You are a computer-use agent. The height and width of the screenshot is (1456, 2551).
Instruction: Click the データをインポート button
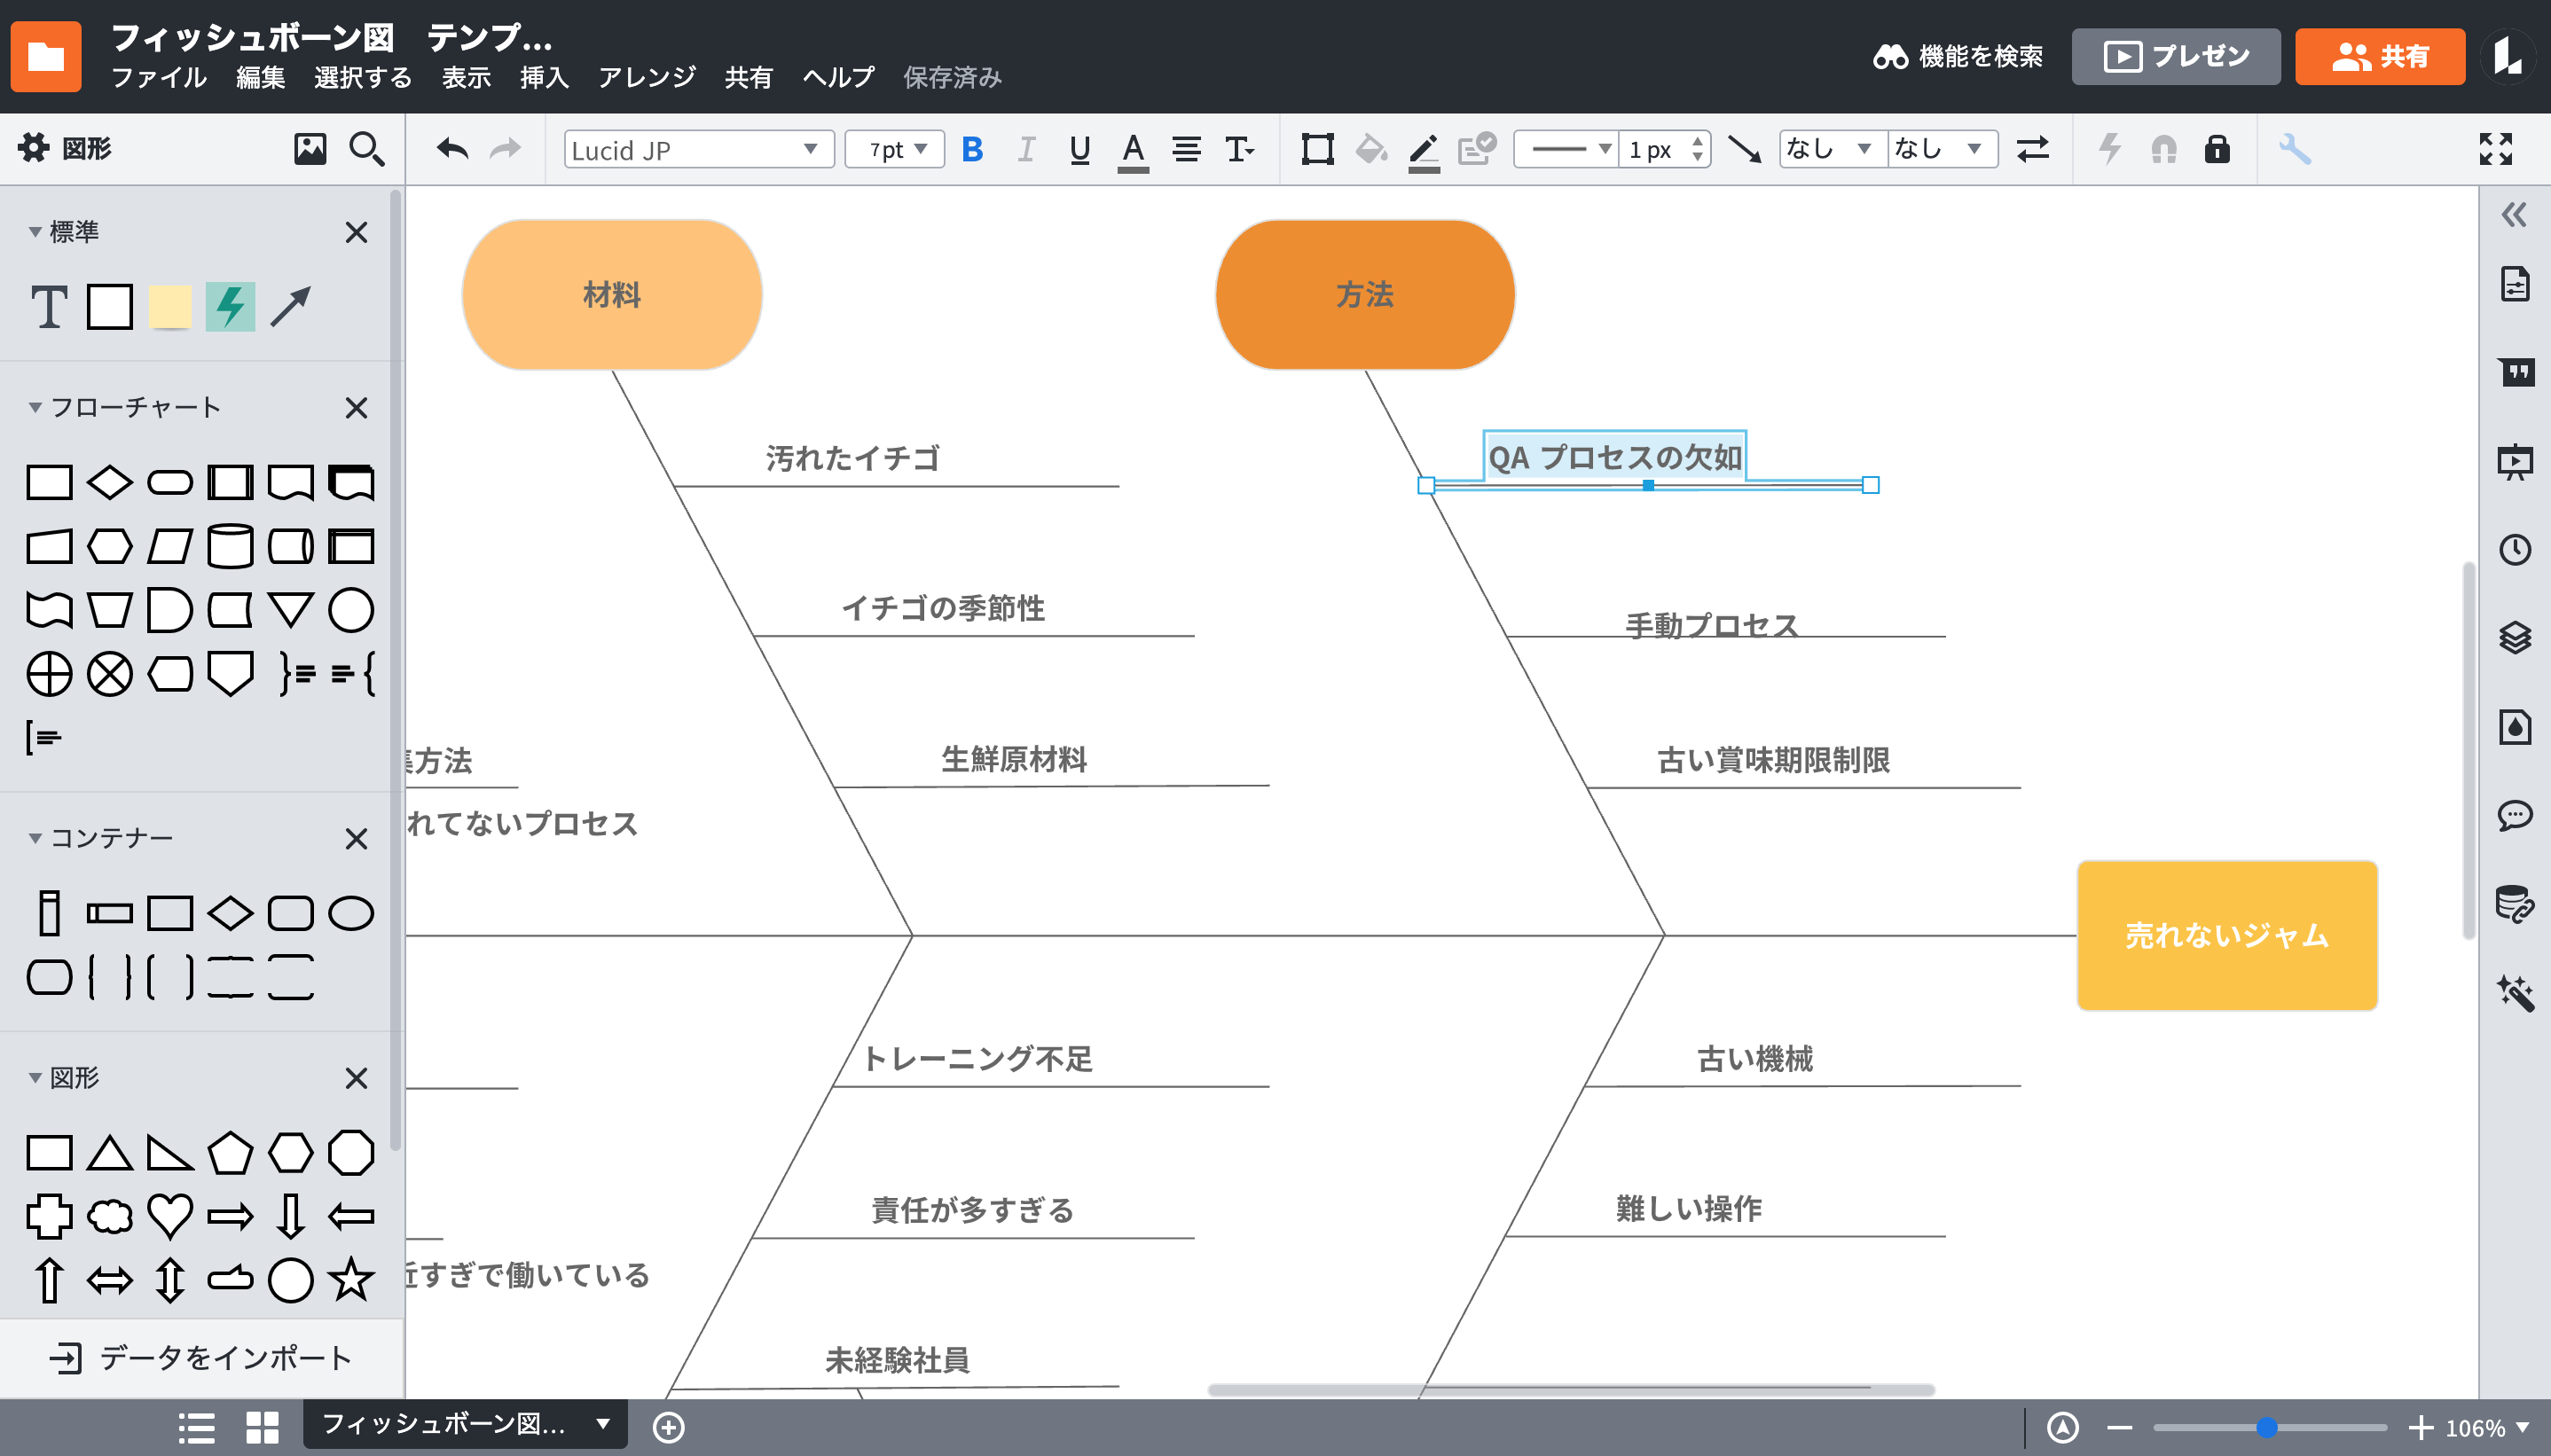click(x=202, y=1357)
